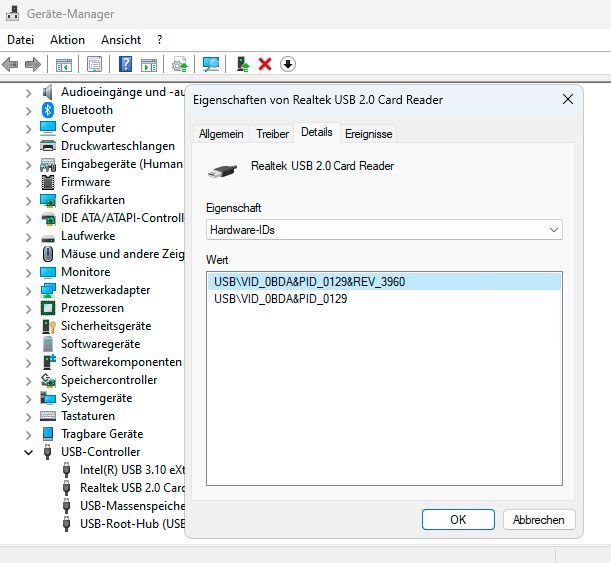Click Scan for hardware changes monitor icon

[x=211, y=64]
